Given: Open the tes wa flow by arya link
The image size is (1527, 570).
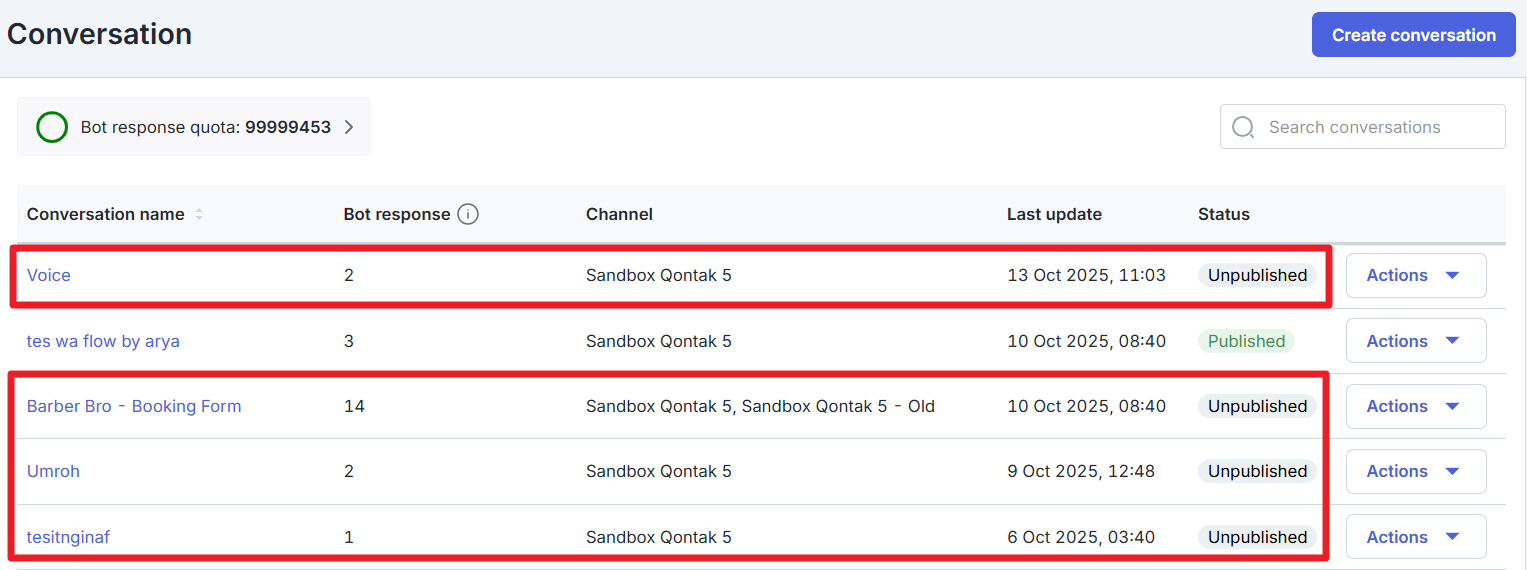Looking at the screenshot, I should click(x=103, y=341).
